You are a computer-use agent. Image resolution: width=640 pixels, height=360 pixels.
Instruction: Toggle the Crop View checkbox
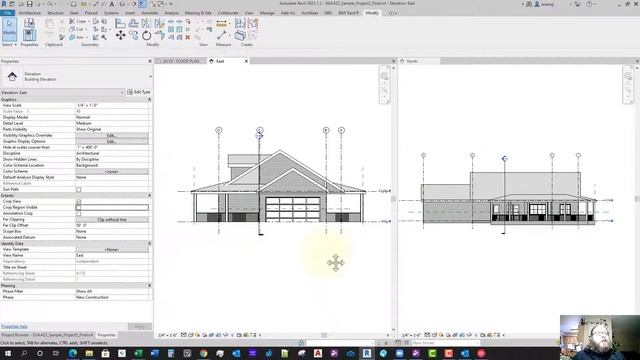79,202
